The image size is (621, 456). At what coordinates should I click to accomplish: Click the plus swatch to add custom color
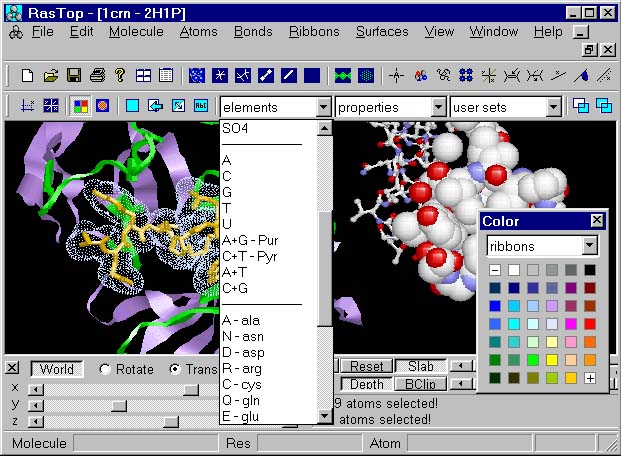point(590,378)
